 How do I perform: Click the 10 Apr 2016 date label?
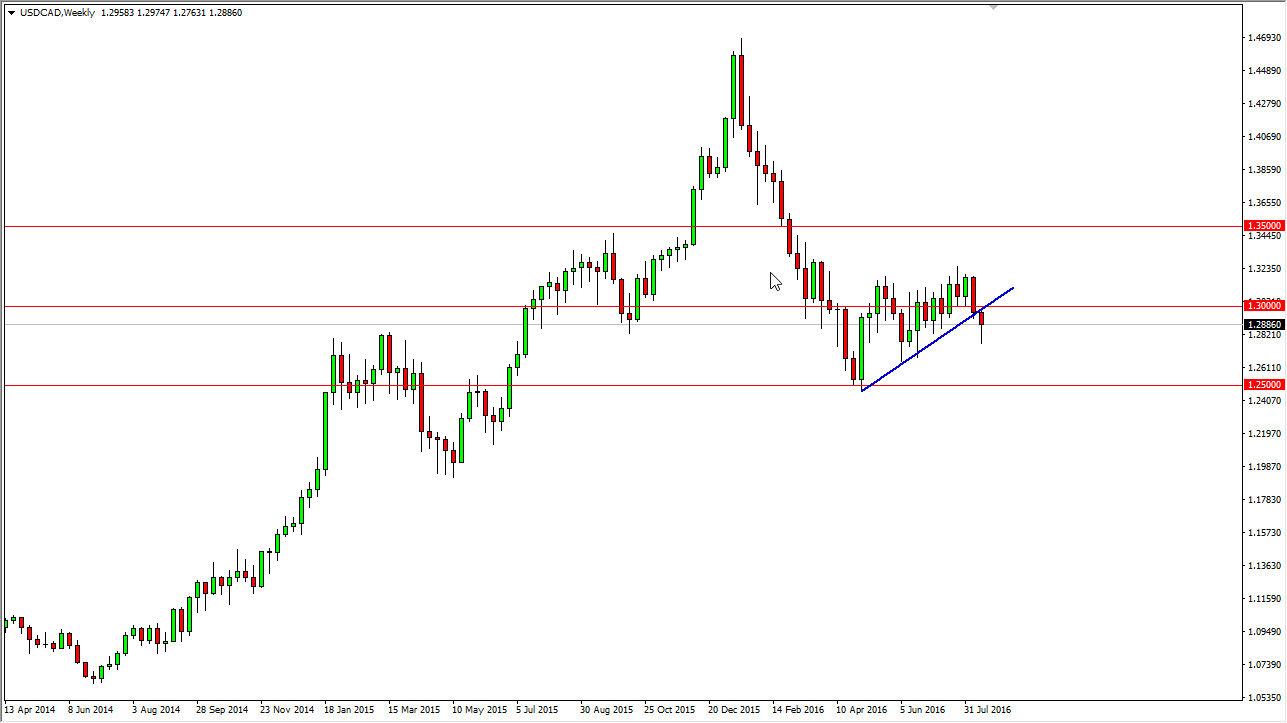(x=862, y=709)
